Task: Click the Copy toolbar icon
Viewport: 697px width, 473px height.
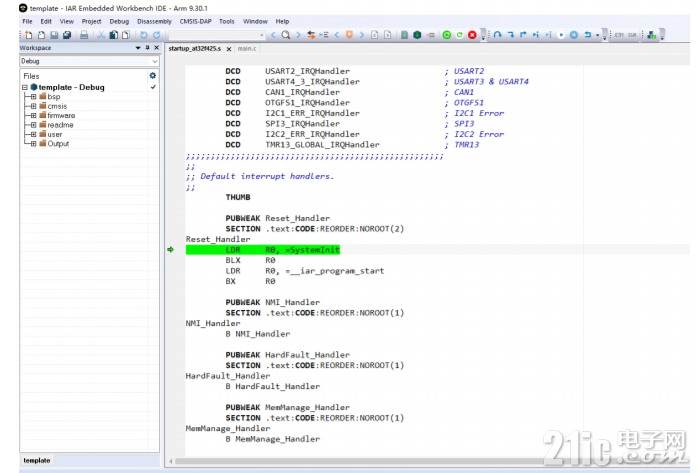Action: [x=114, y=35]
